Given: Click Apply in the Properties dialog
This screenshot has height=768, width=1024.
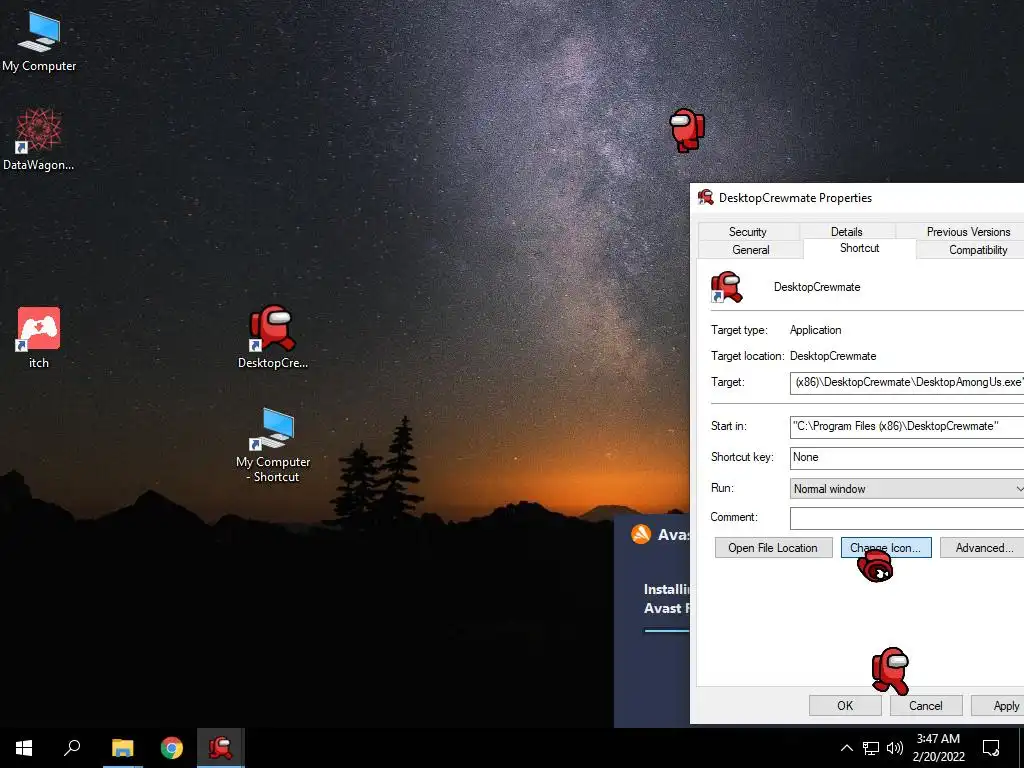Looking at the screenshot, I should [999, 705].
